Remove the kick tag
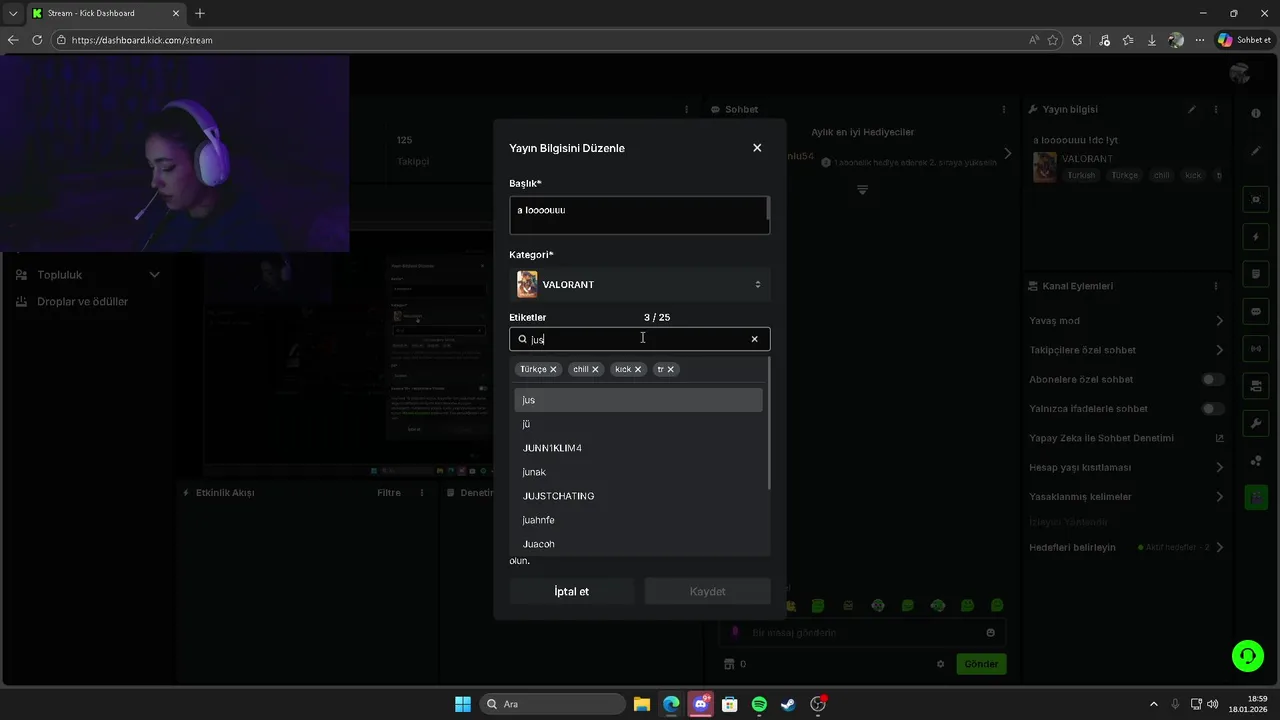 point(638,369)
